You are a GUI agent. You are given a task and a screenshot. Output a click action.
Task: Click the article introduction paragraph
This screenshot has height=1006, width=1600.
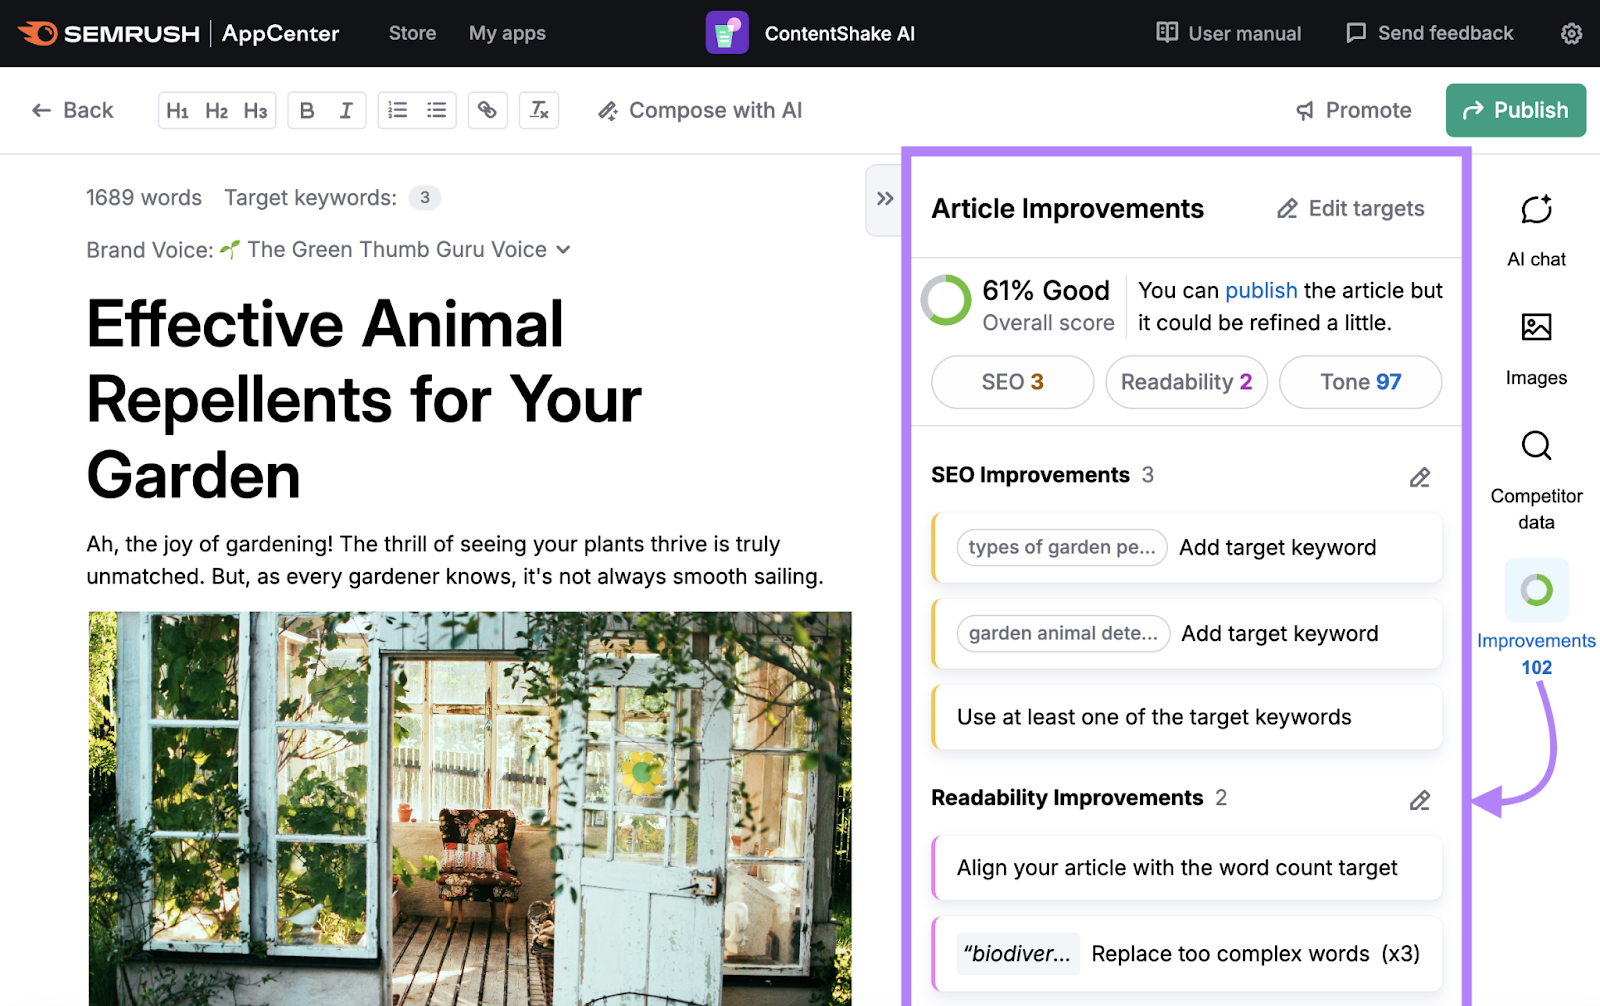455,560
